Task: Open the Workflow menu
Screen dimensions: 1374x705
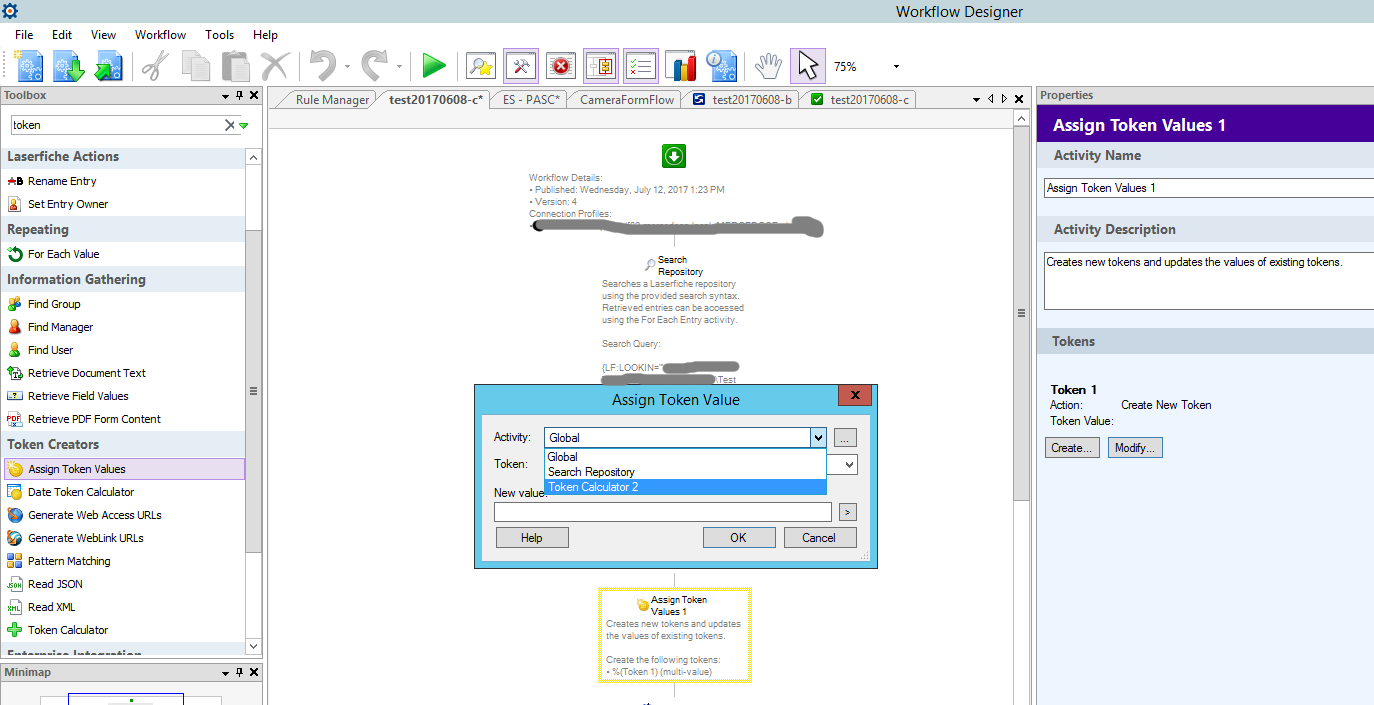Action: pyautogui.click(x=160, y=35)
